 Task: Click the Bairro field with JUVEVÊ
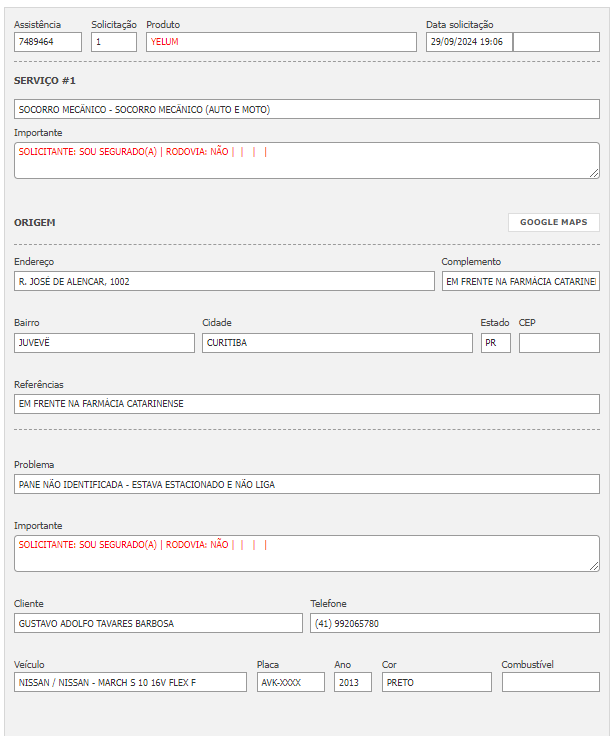pos(104,343)
